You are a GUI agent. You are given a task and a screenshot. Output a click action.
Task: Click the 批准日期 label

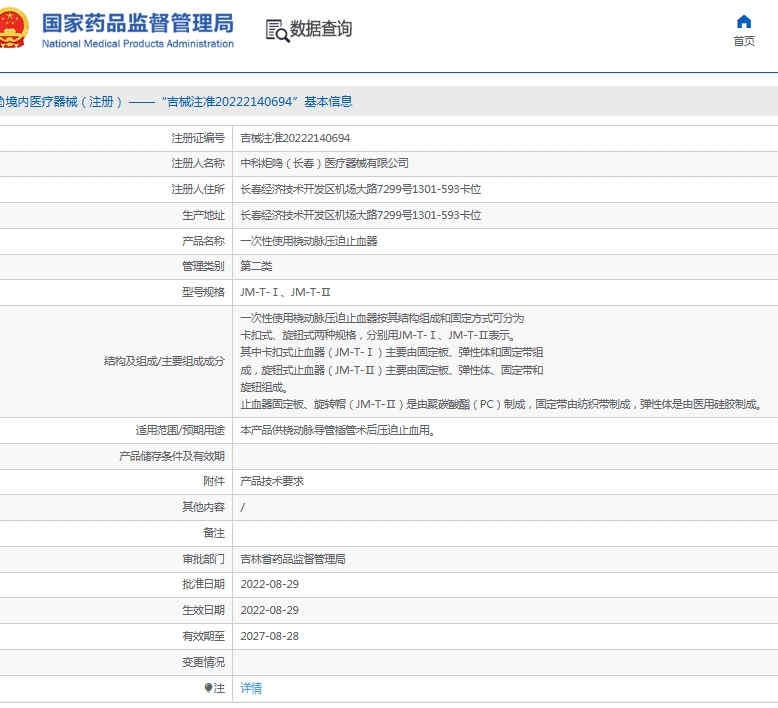[x=203, y=584]
